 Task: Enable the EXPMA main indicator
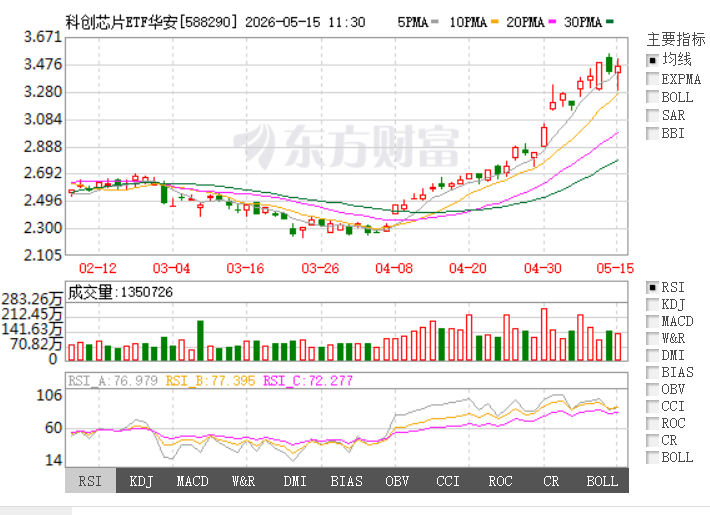652,79
